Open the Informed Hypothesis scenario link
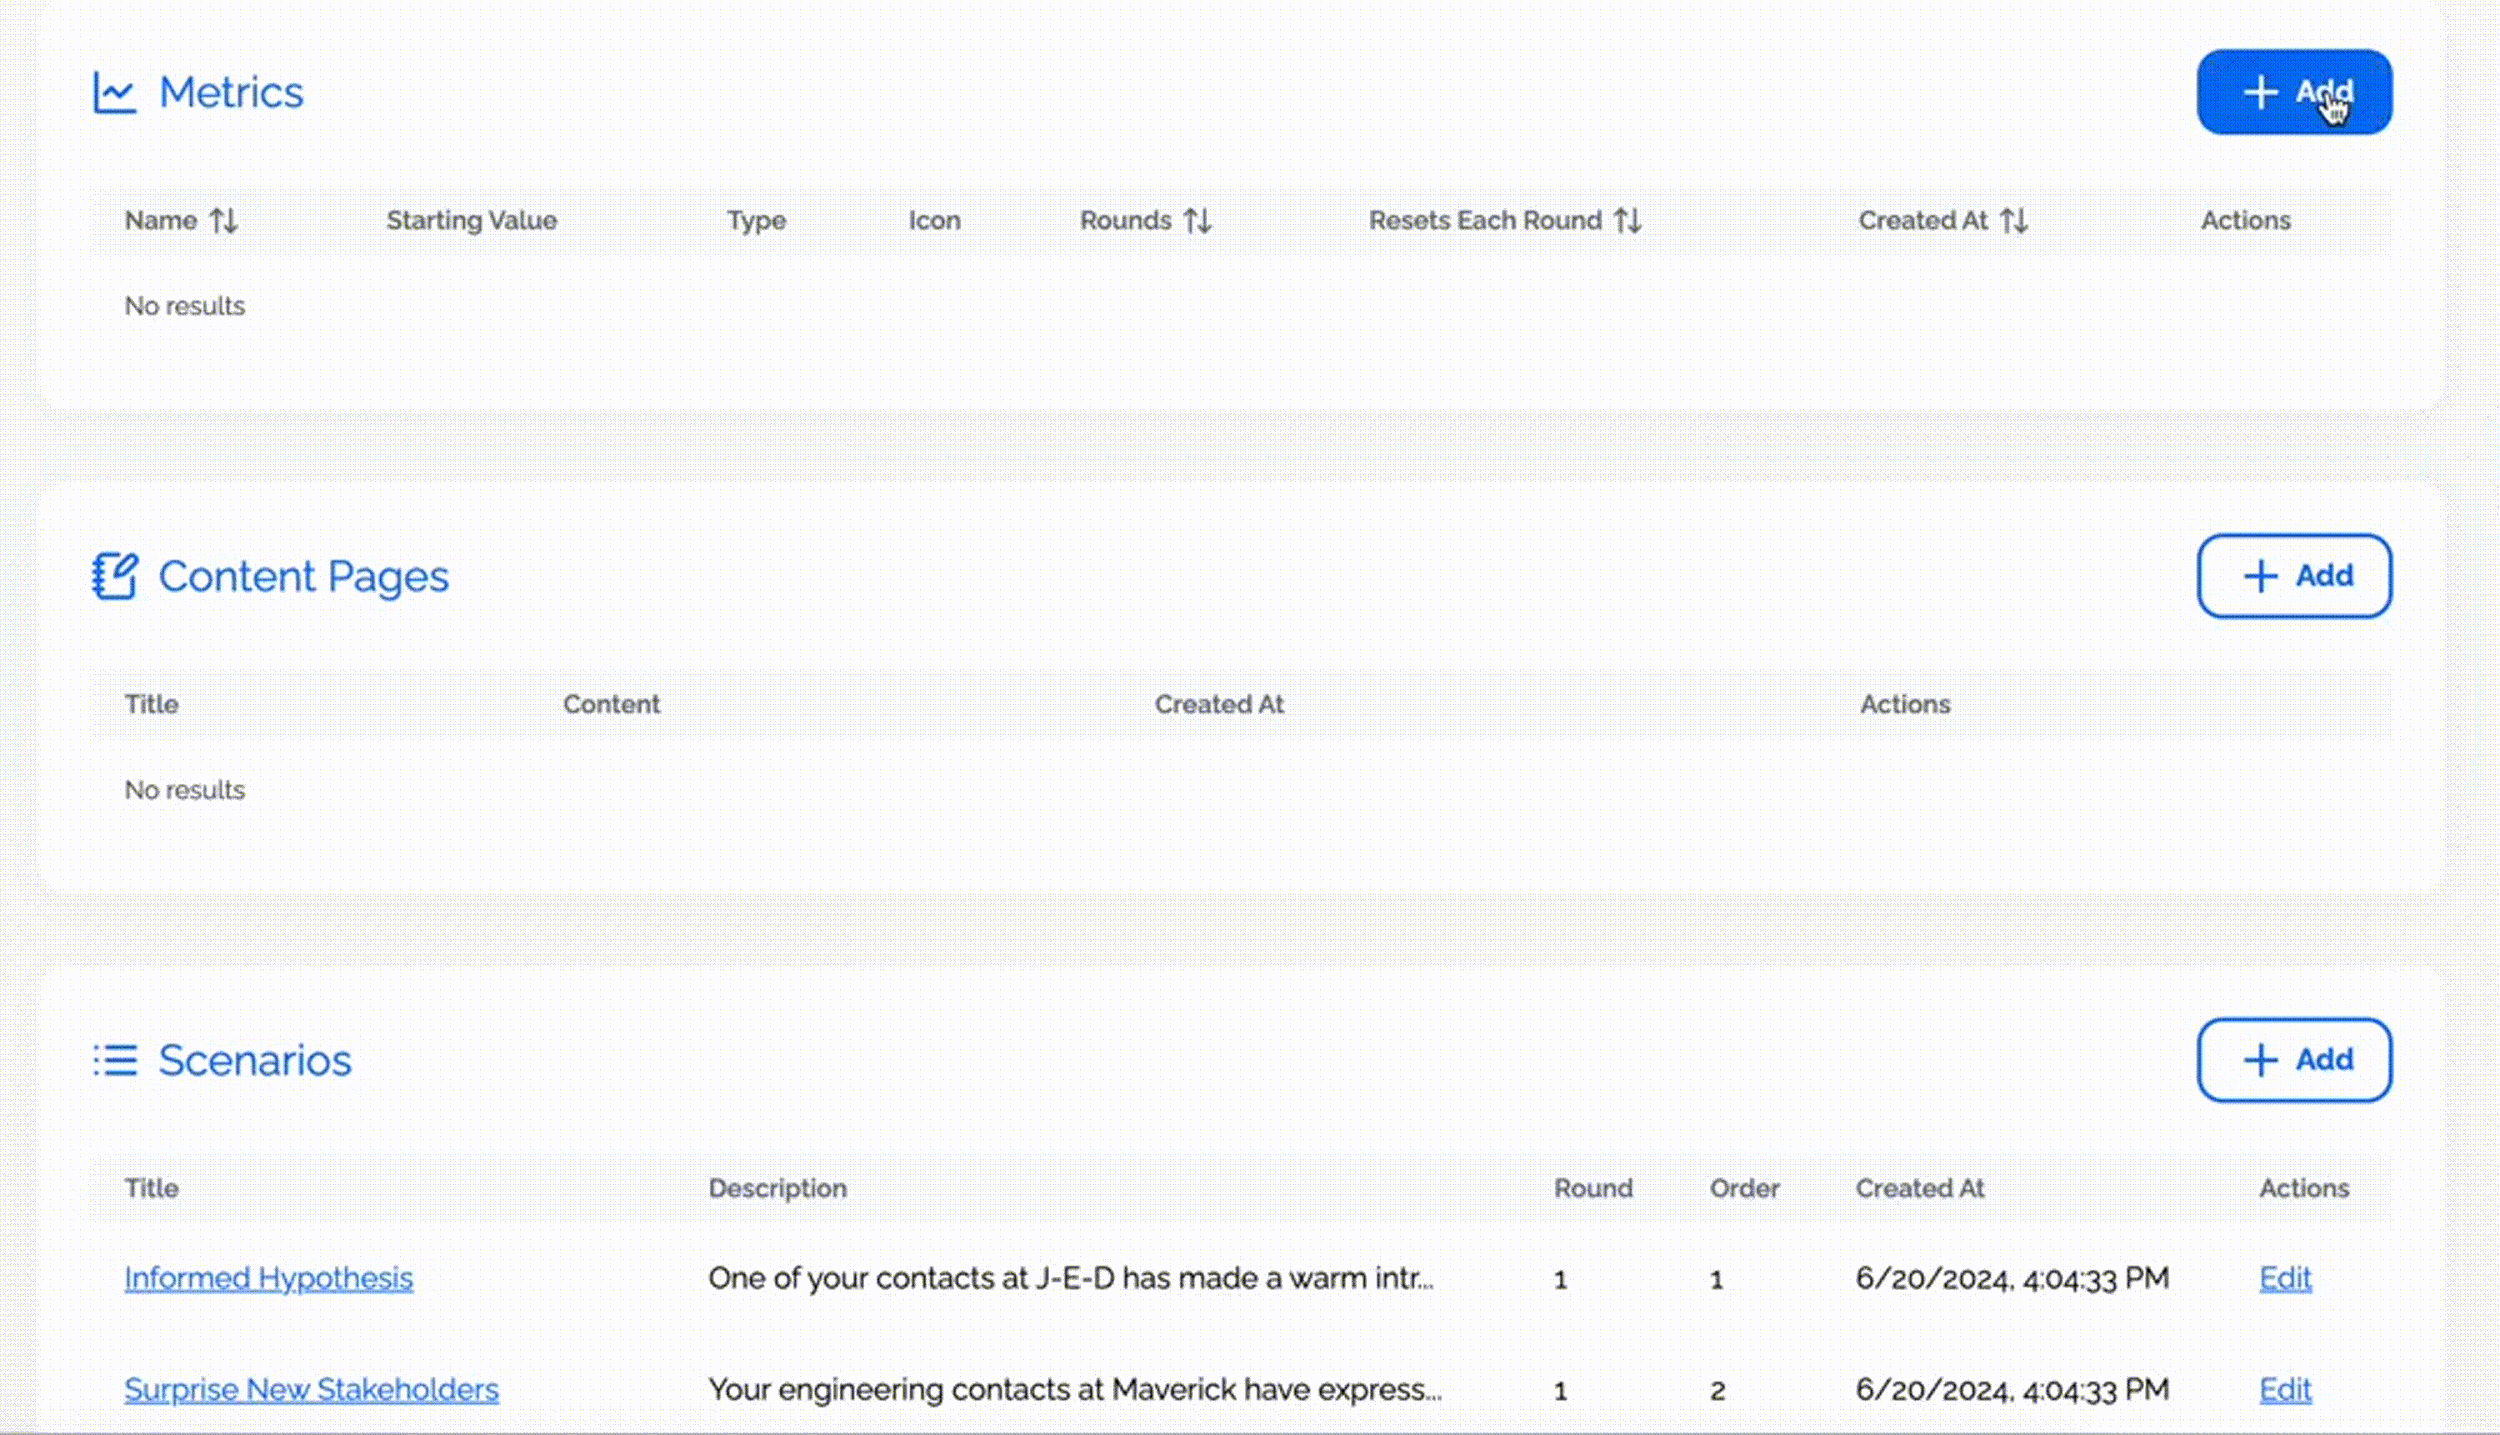 (268, 1278)
